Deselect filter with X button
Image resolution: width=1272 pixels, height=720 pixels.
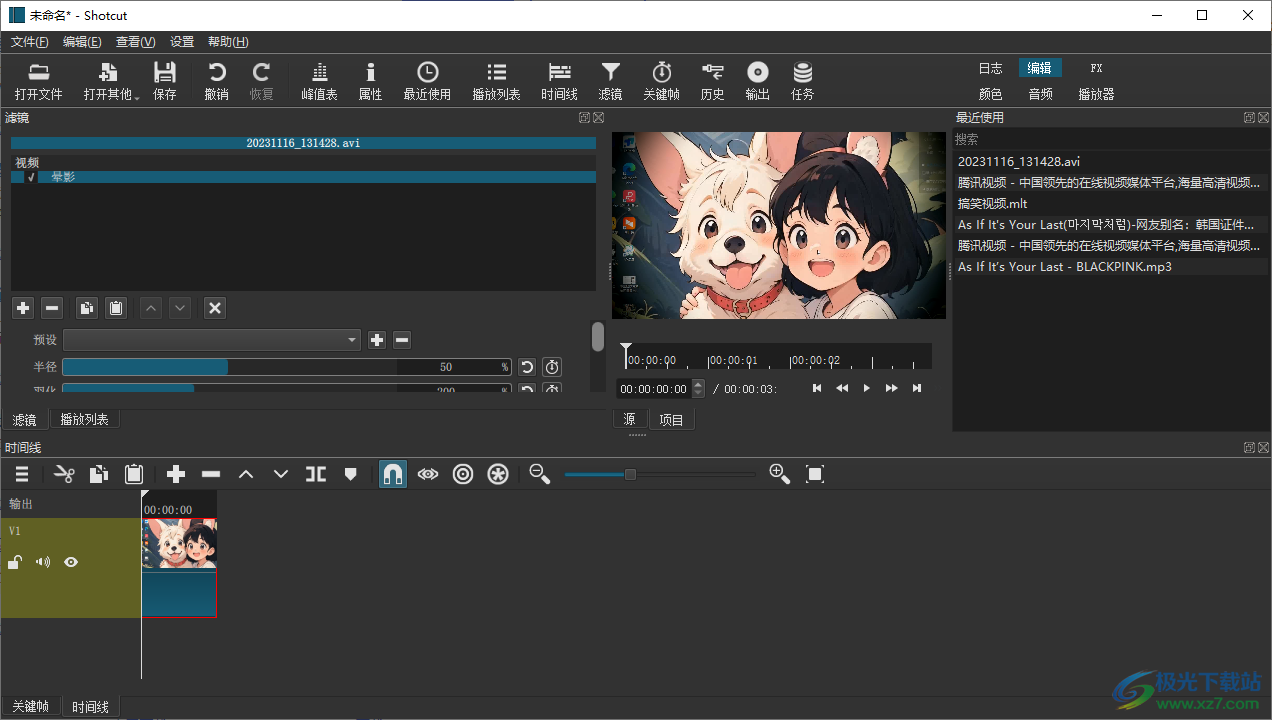[215, 308]
